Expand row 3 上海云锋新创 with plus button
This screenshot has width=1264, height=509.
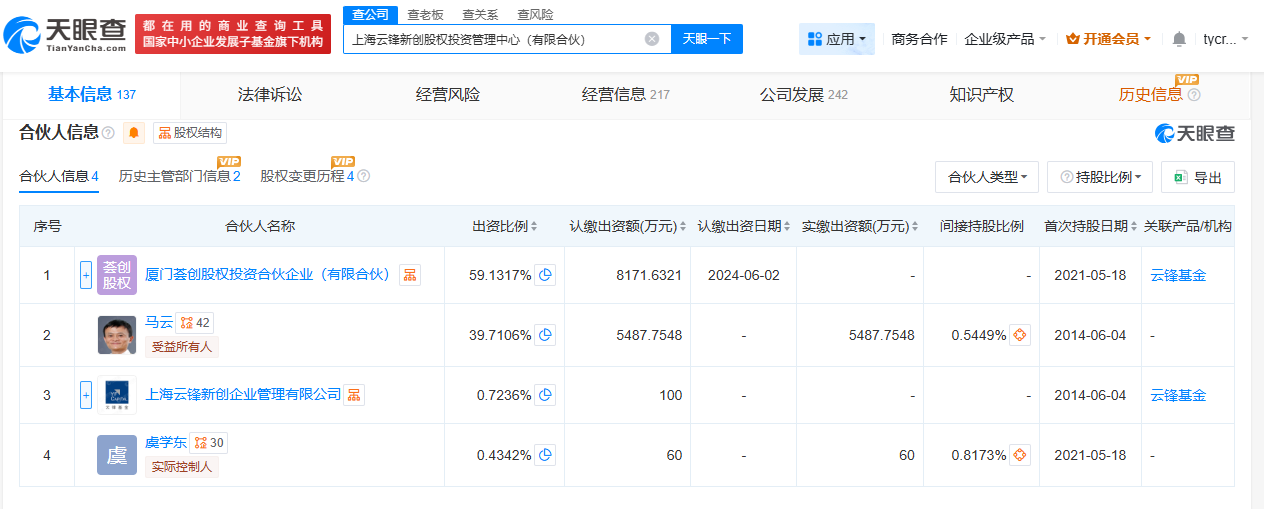(x=86, y=395)
